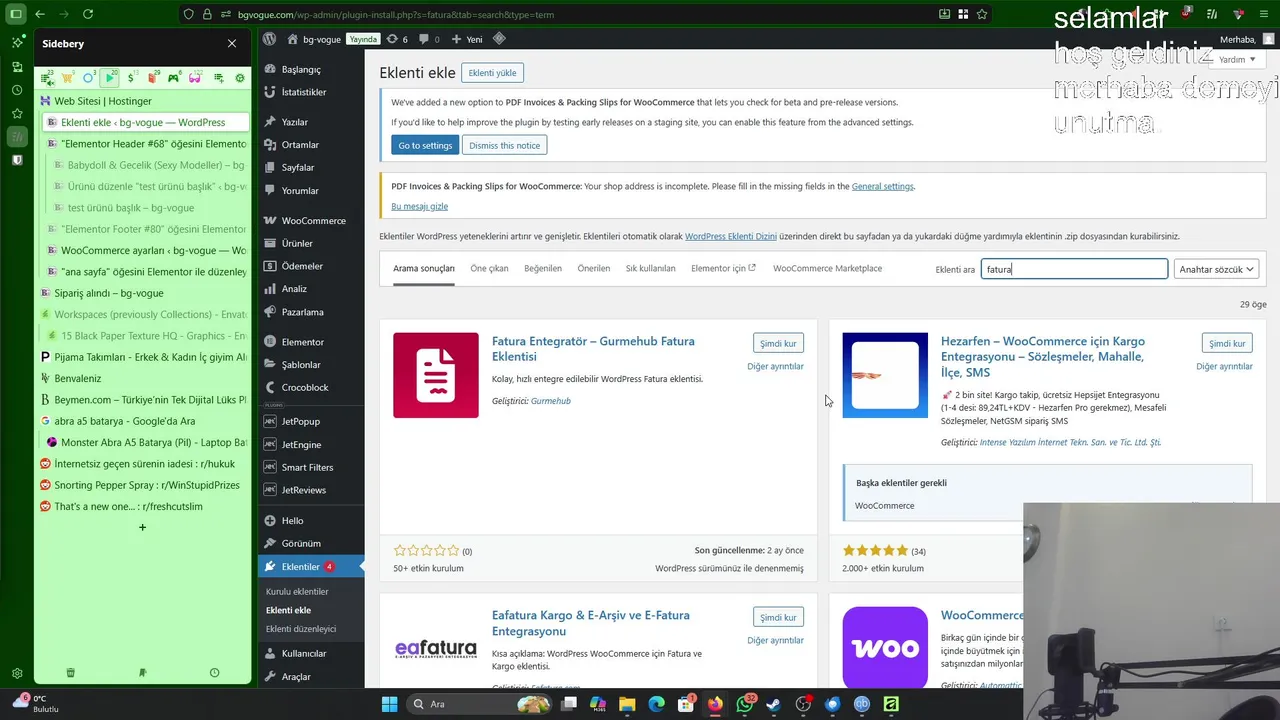Go back with the browser back arrow

(40, 14)
